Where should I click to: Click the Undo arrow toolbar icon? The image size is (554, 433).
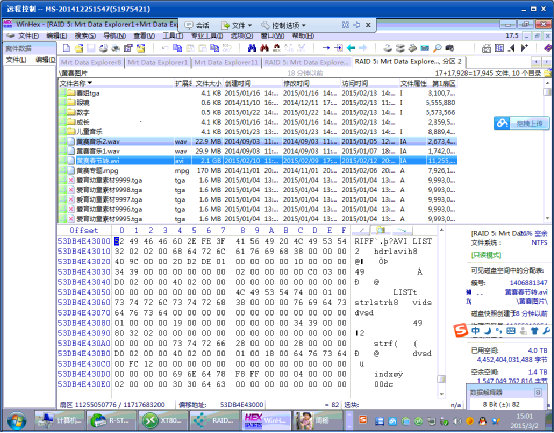click(165, 48)
